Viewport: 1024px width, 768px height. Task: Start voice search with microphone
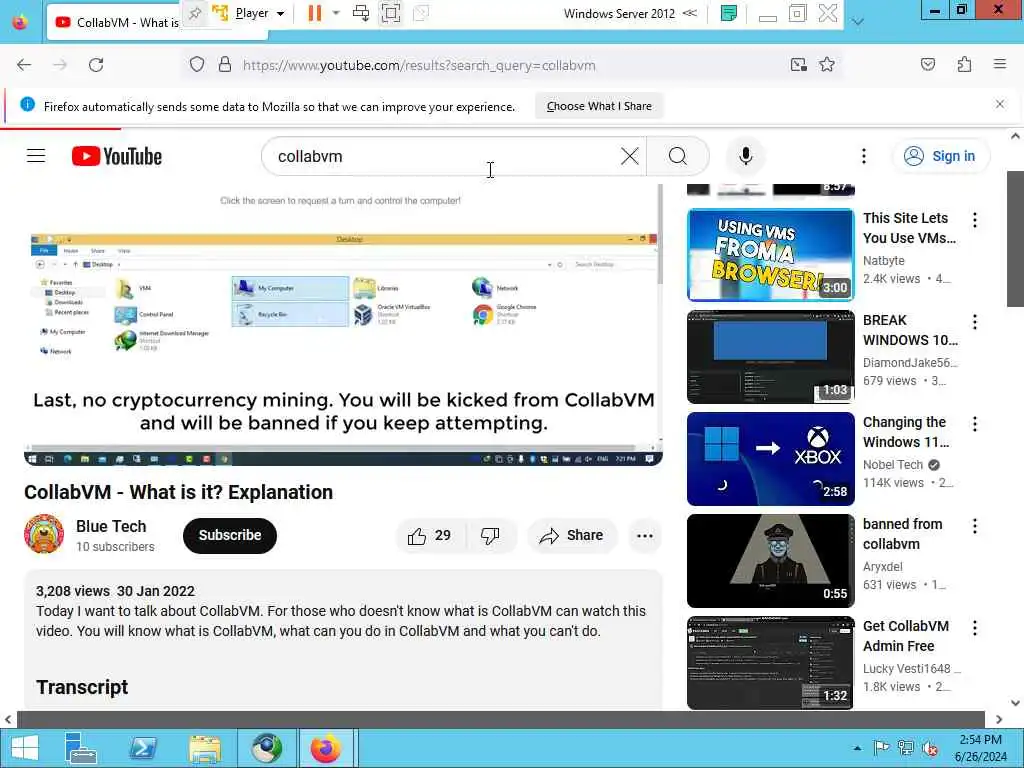pos(745,156)
